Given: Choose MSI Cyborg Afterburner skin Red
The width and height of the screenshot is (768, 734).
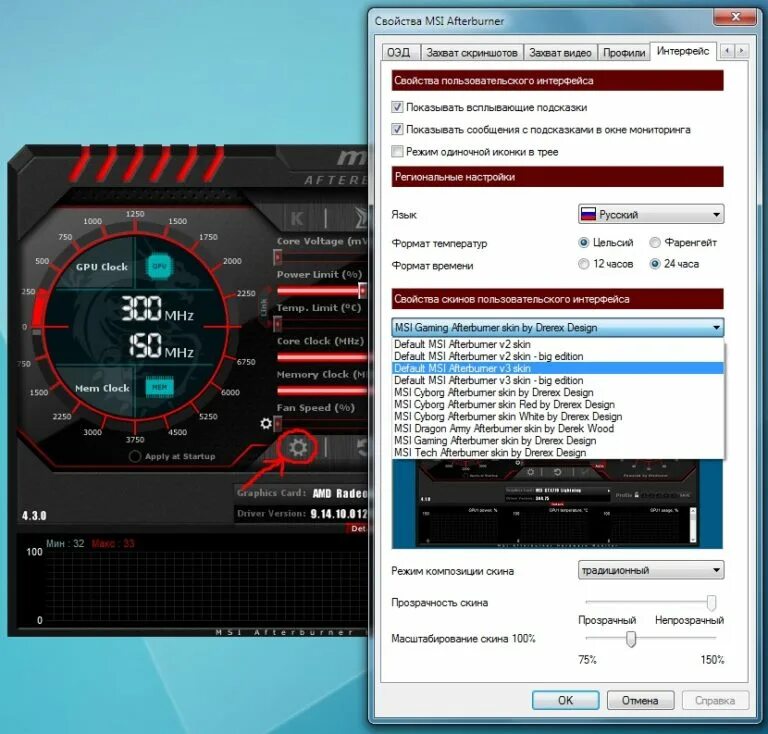Looking at the screenshot, I should click(558, 404).
